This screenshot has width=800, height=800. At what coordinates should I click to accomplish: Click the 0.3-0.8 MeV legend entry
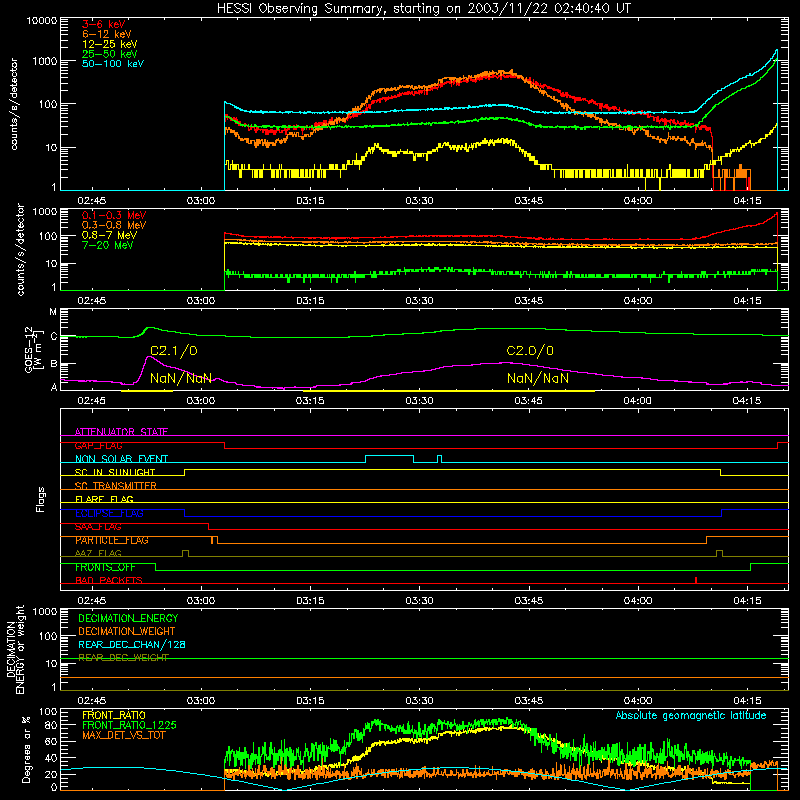tap(114, 225)
